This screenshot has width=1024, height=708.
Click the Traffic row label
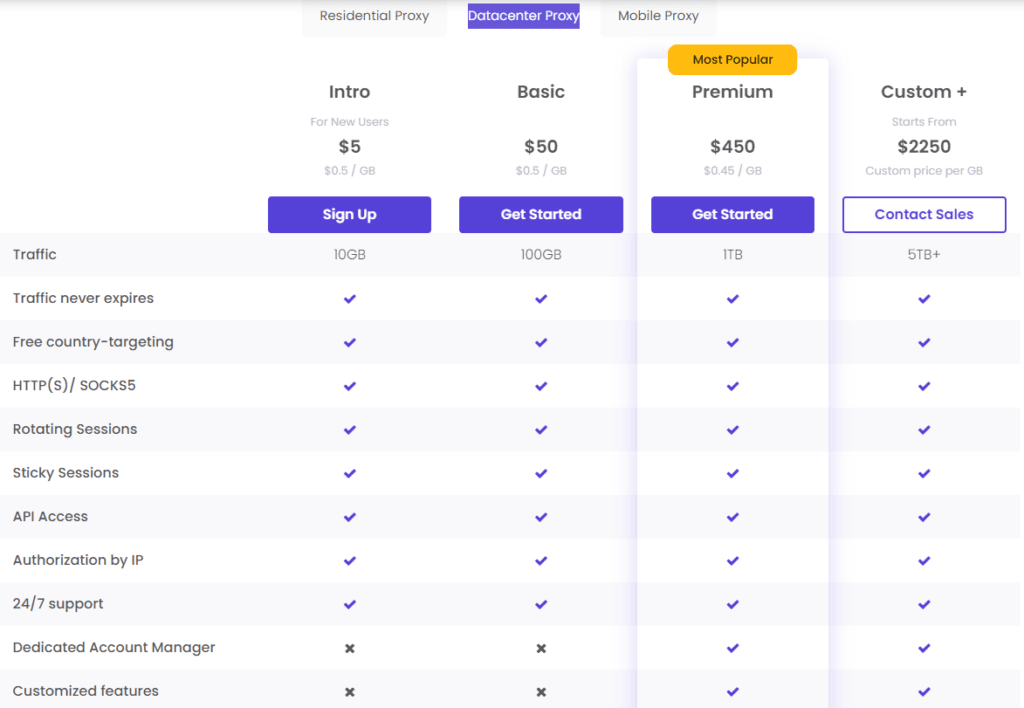click(x=35, y=255)
